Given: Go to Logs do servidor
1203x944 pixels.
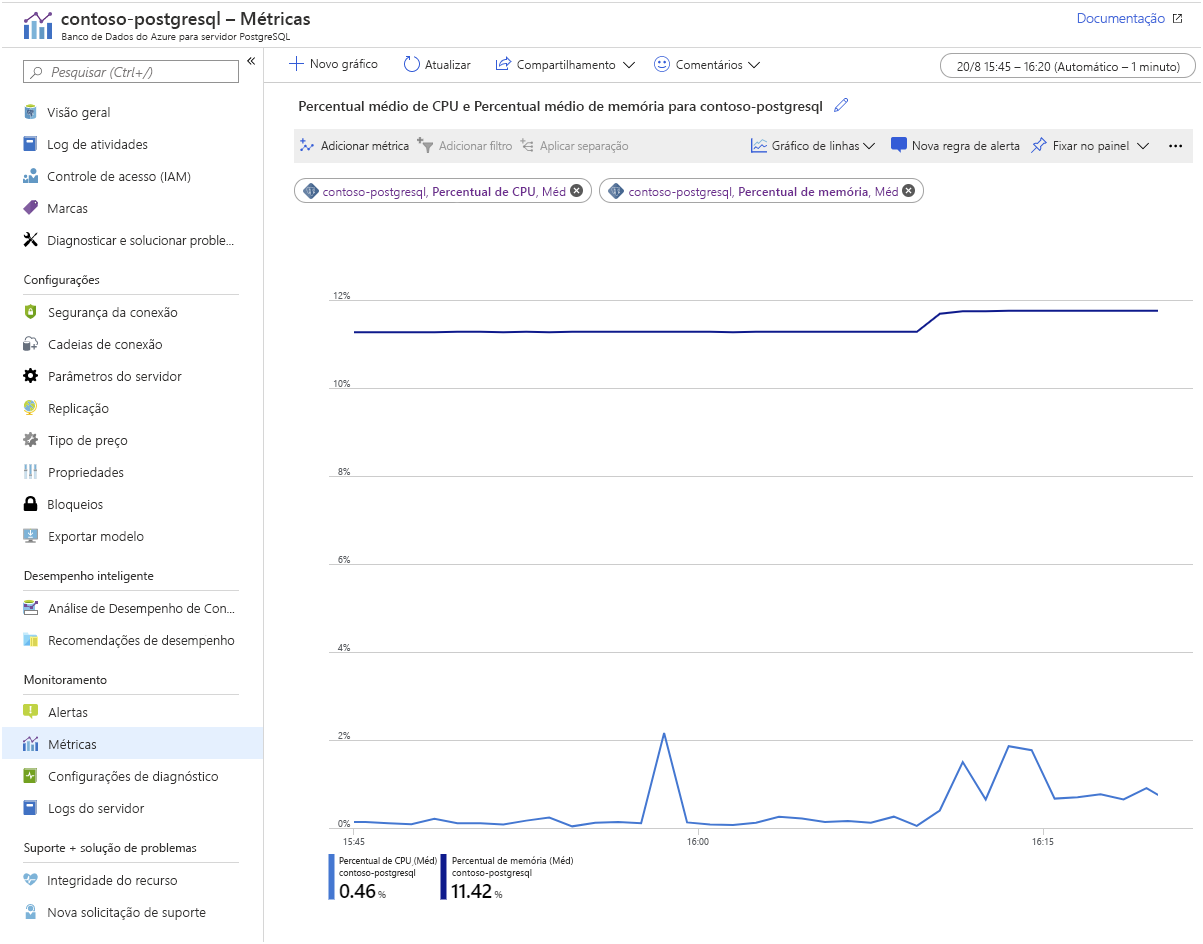Looking at the screenshot, I should [x=96, y=808].
